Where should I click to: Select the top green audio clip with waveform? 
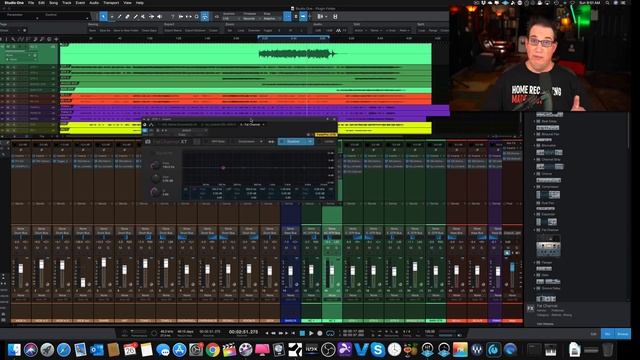pyautogui.click(x=246, y=53)
